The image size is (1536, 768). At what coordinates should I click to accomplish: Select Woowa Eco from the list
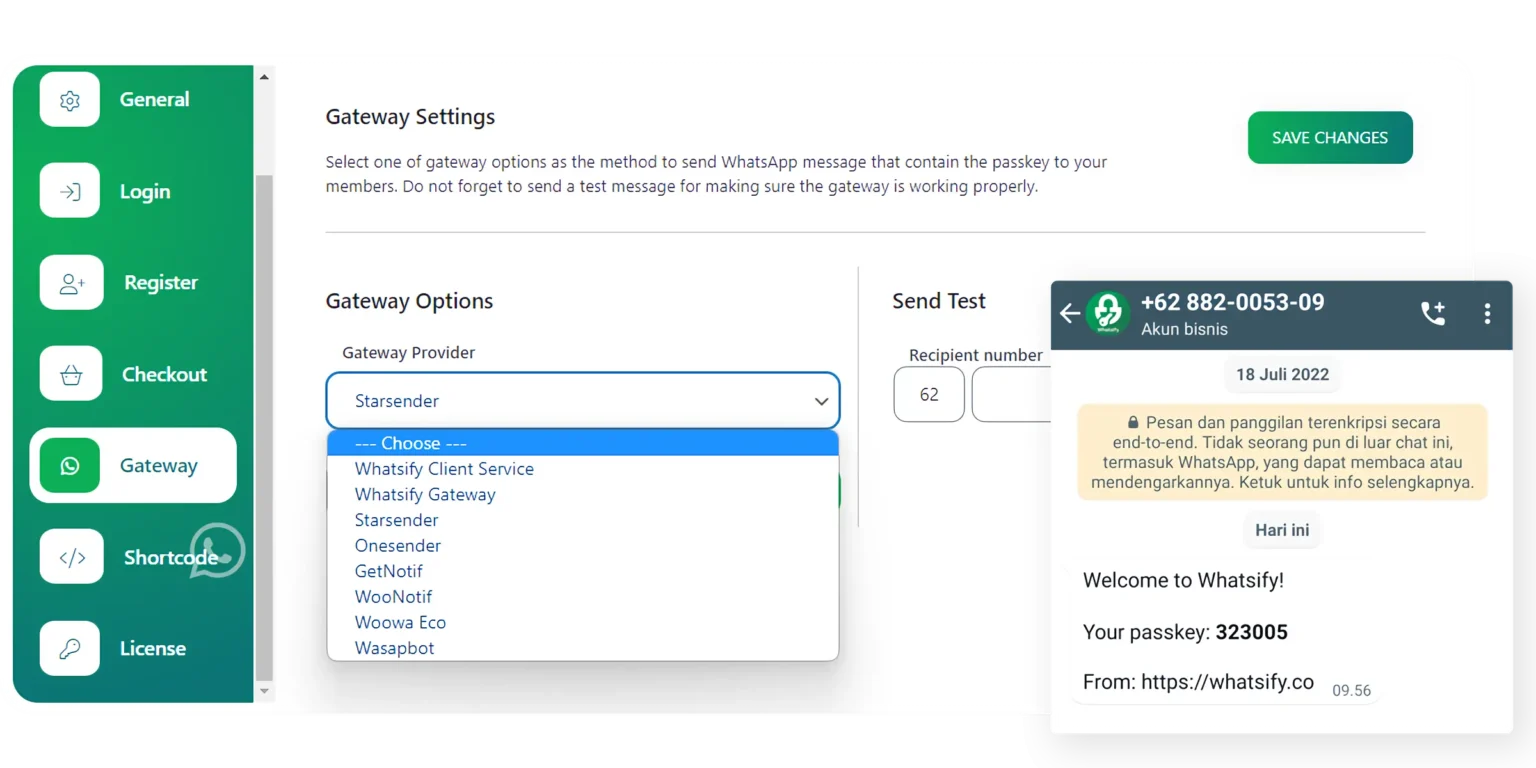point(583,622)
